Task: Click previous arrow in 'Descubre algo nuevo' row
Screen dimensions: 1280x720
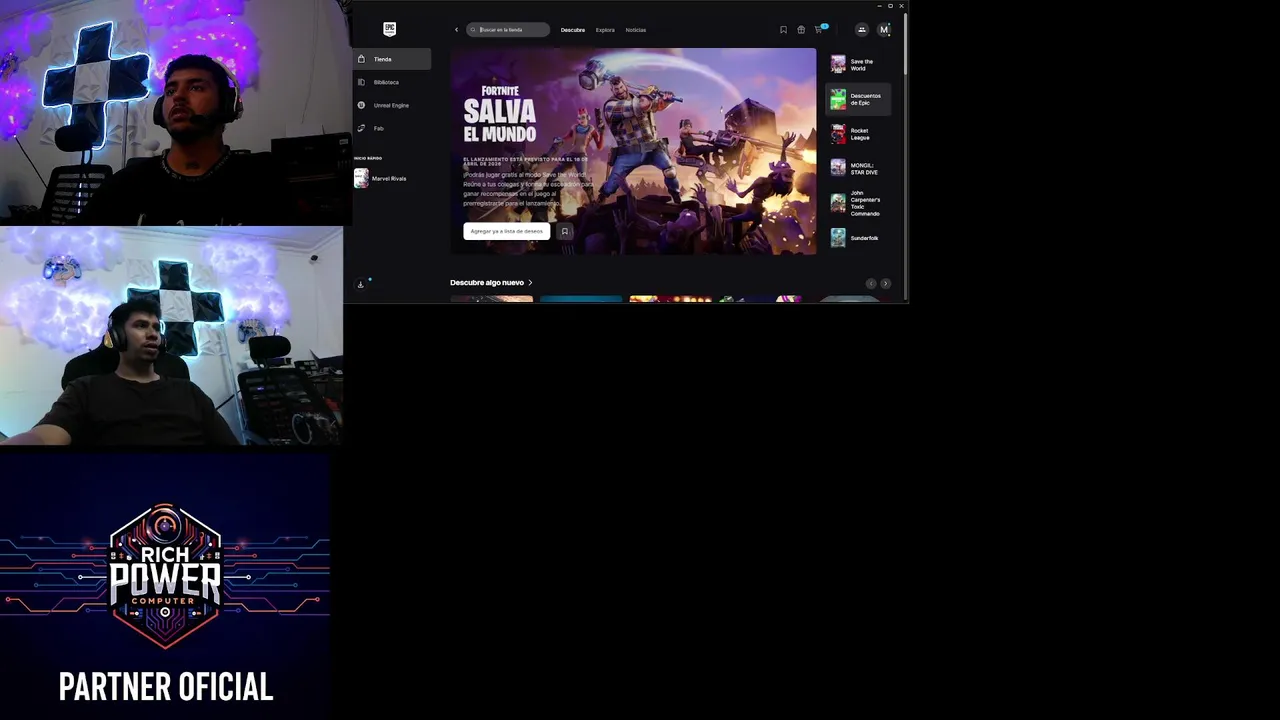Action: tap(871, 284)
